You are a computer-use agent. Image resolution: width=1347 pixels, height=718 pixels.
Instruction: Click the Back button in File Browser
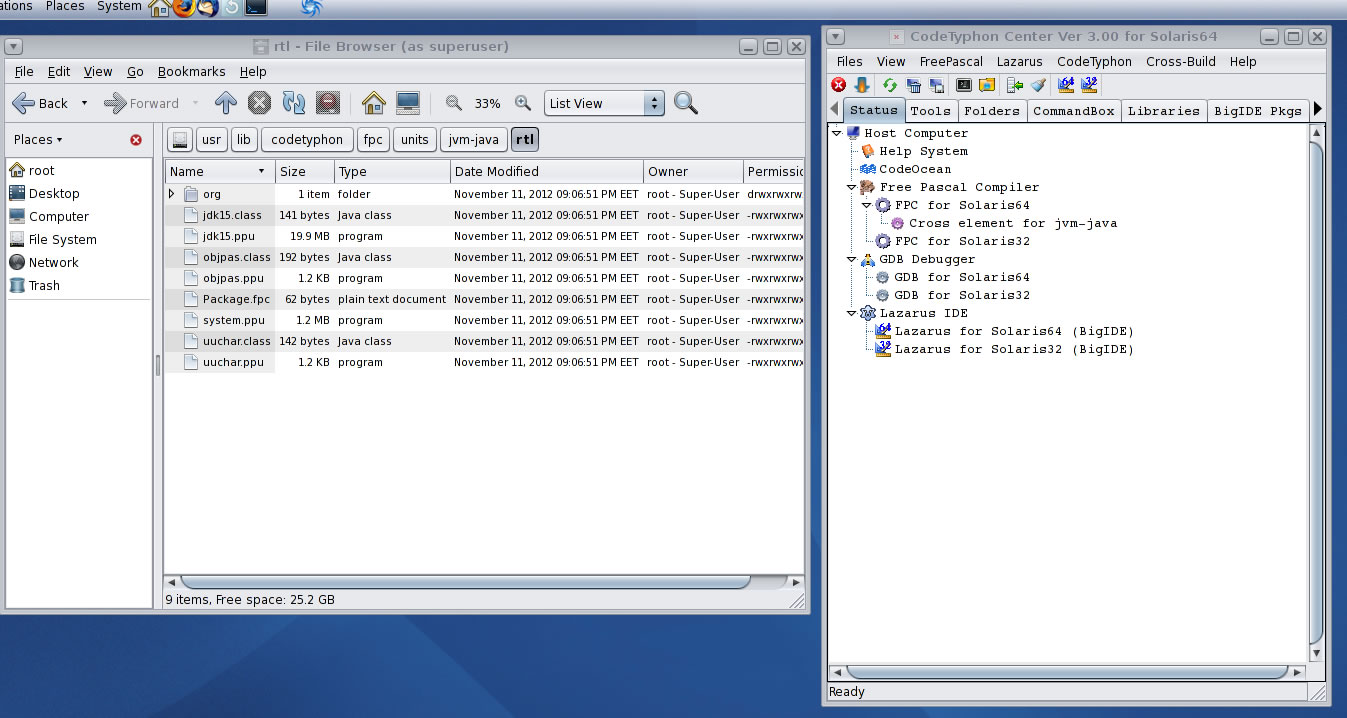(42, 103)
